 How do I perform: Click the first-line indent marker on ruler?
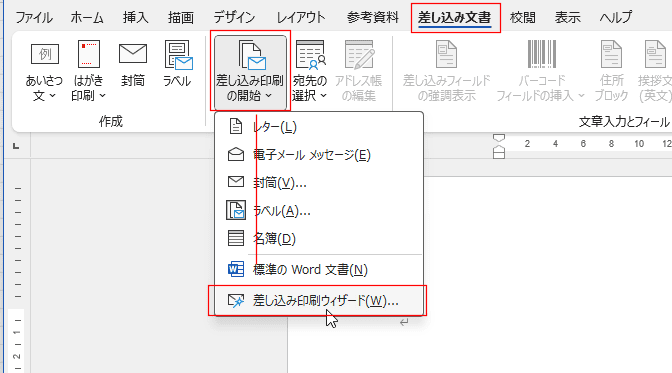(499, 138)
